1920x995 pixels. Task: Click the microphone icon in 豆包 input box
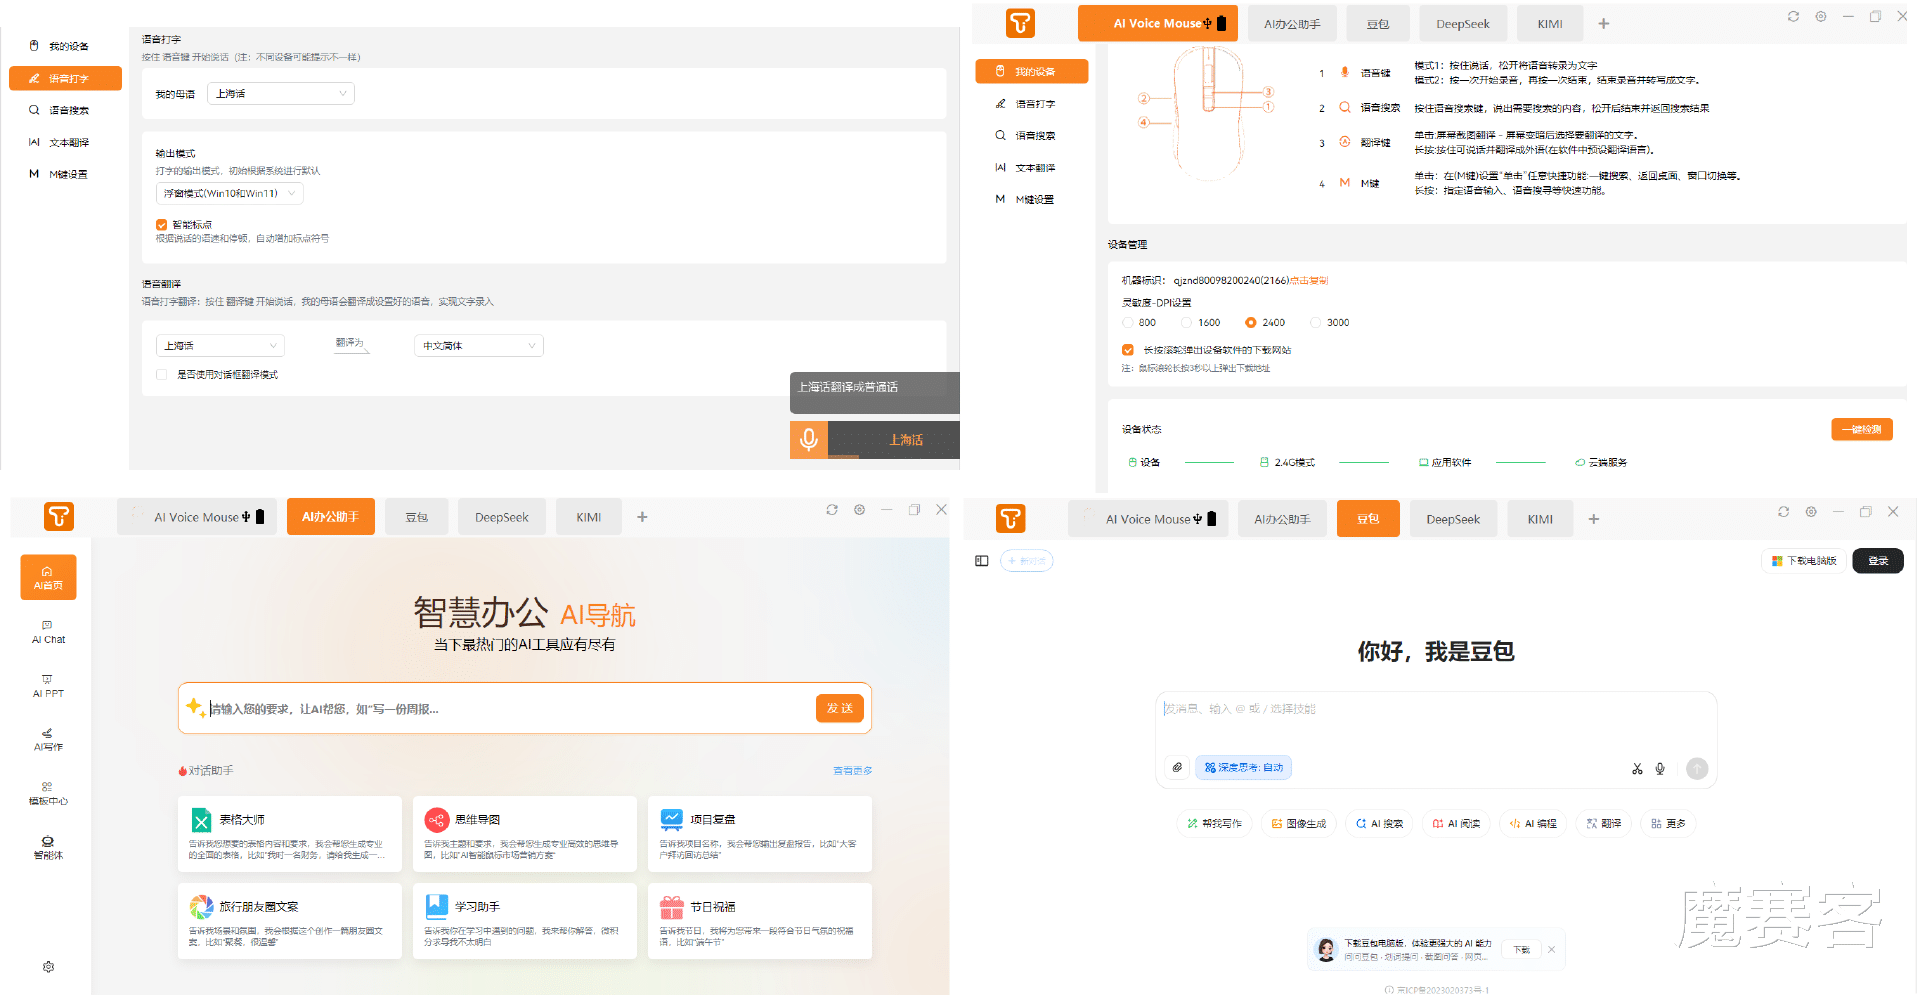[1660, 769]
